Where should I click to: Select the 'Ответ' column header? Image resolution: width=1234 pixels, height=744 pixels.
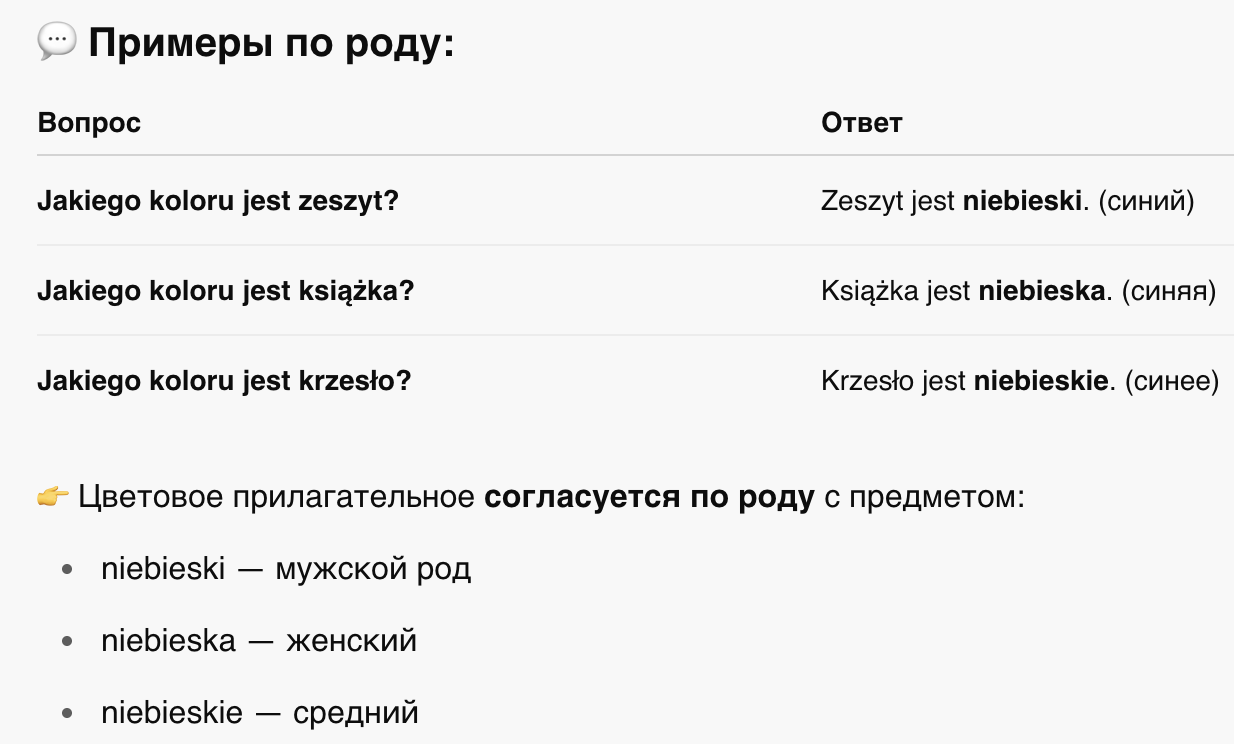pyautogui.click(x=862, y=123)
